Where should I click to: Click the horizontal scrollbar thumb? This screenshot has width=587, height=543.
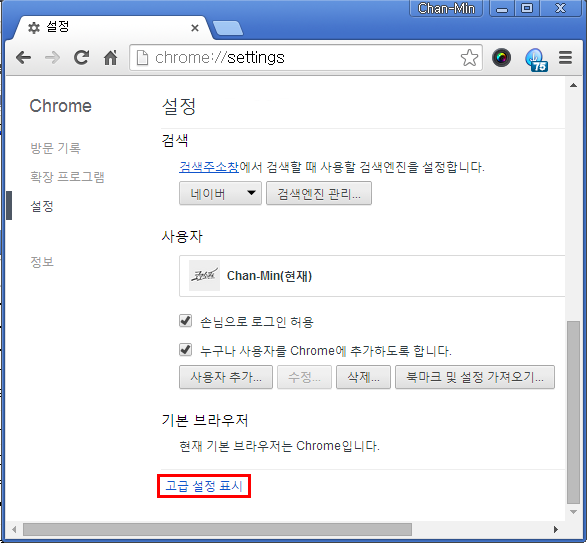coord(218,530)
